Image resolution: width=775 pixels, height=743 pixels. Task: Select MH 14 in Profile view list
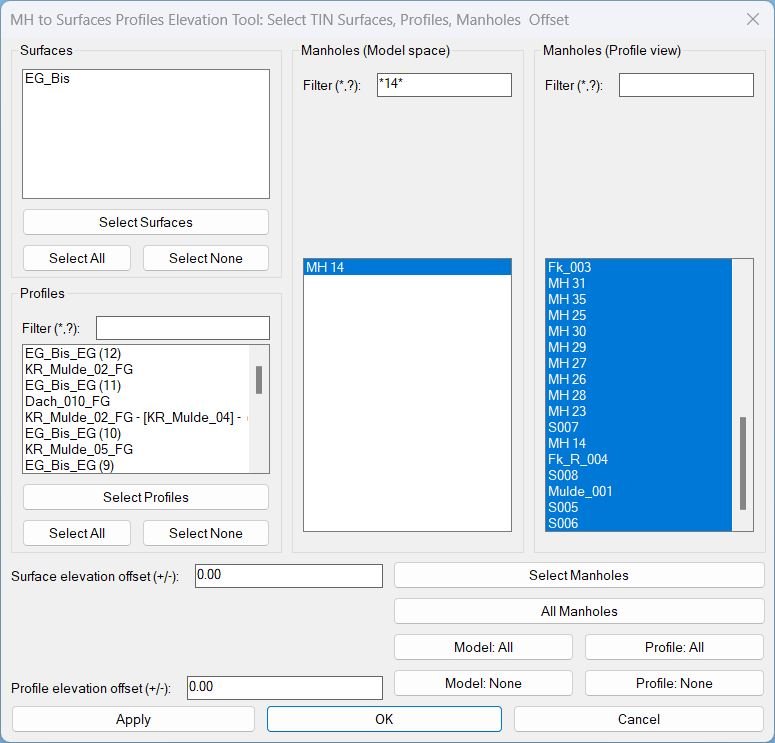click(639, 443)
